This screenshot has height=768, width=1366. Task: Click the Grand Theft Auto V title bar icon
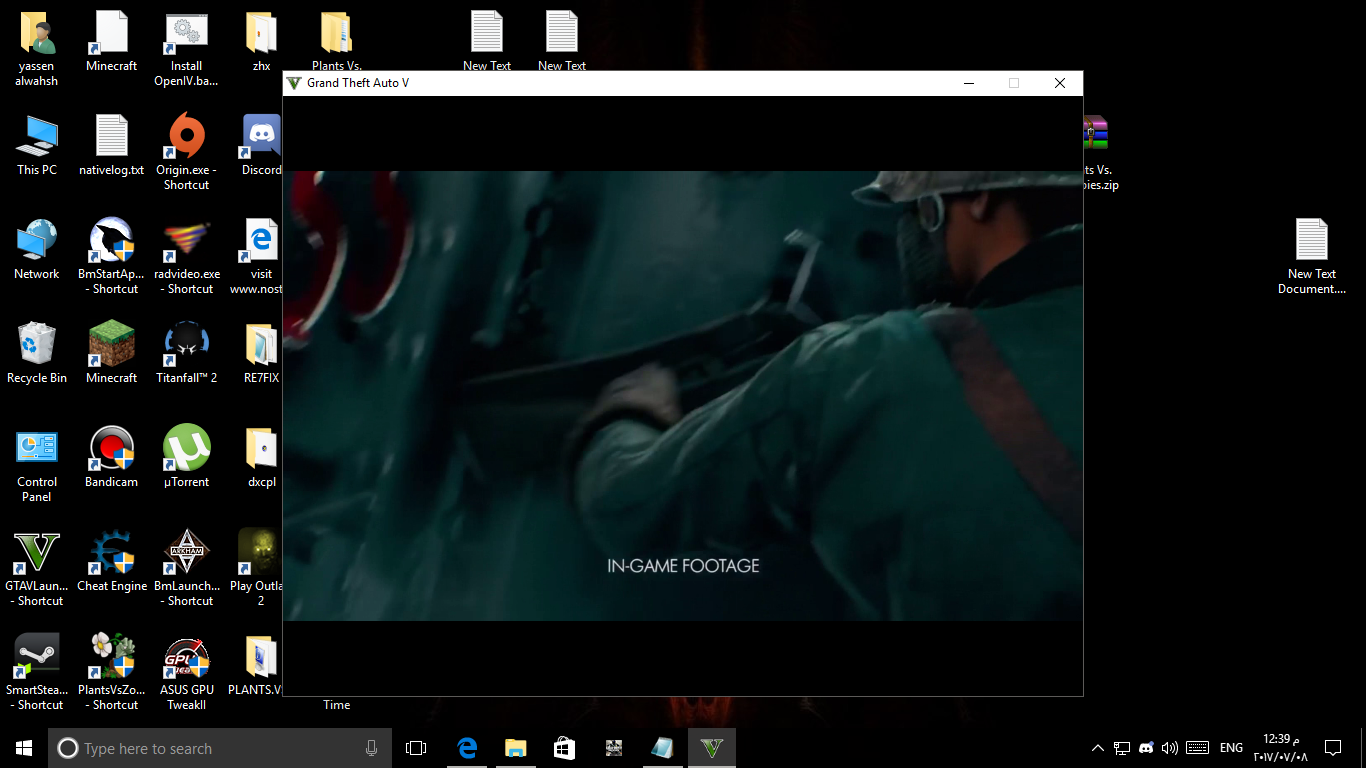tap(294, 83)
